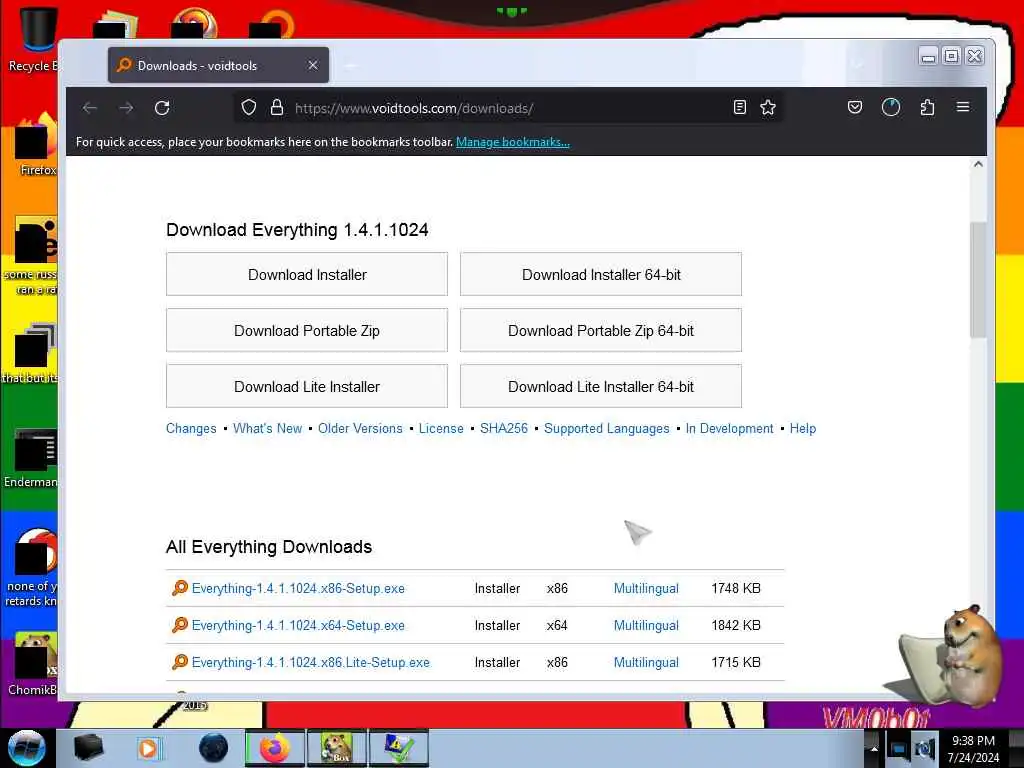This screenshot has height=768, width=1024.
Task: Show hidden system tray icons arrow
Action: pyautogui.click(x=874, y=748)
